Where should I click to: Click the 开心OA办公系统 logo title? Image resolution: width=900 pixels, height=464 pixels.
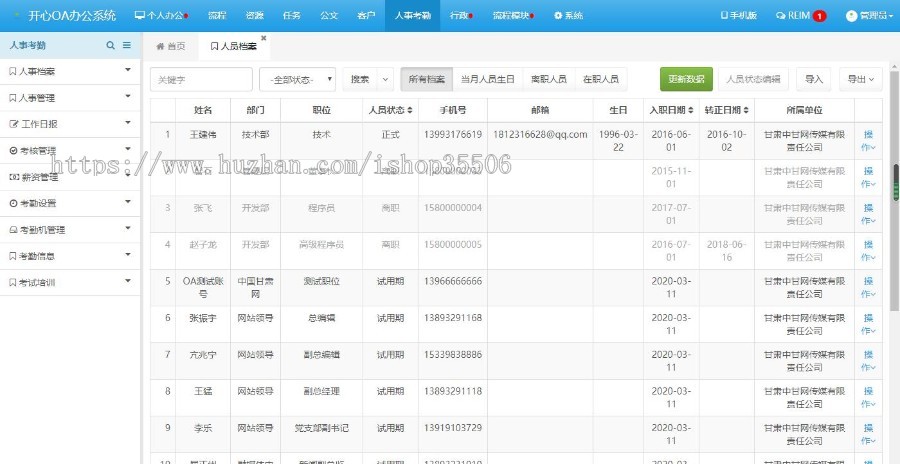[x=72, y=16]
